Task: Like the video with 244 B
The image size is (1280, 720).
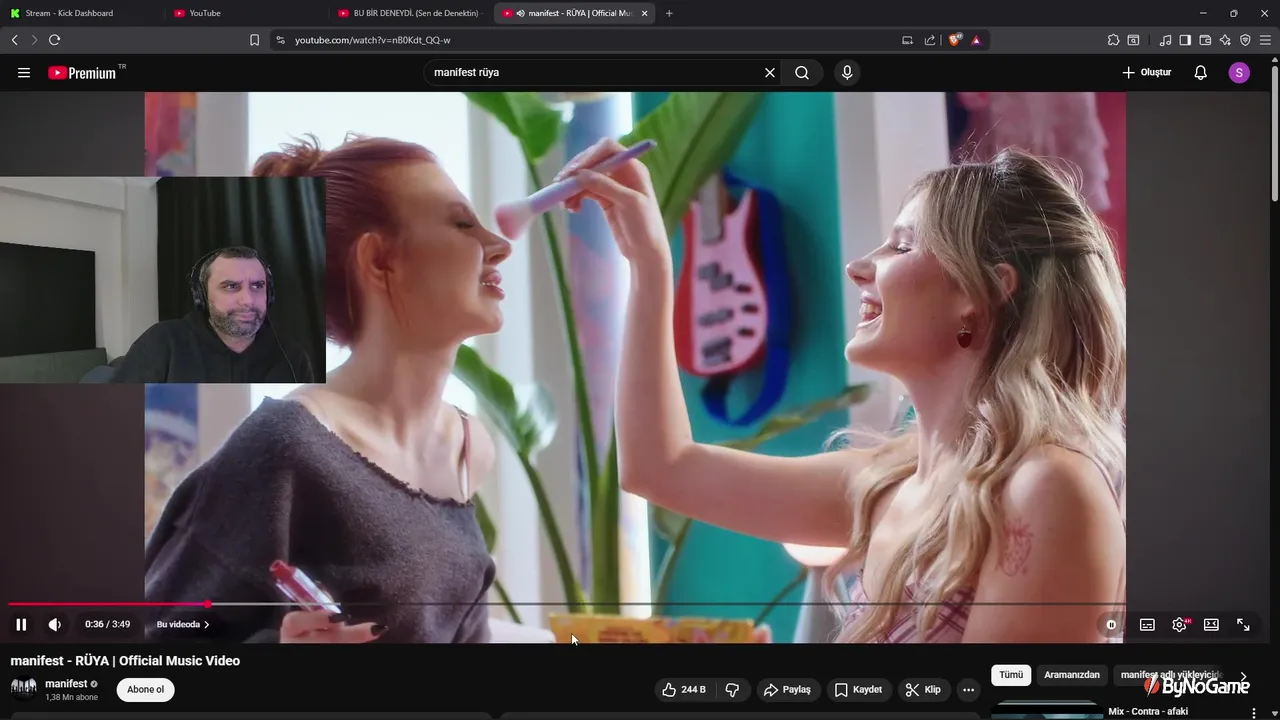Action: (x=685, y=690)
